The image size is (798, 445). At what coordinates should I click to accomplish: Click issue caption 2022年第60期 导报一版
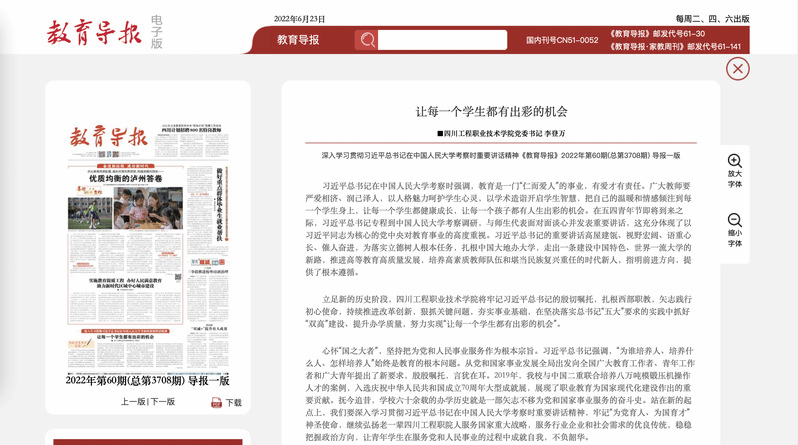[148, 381]
